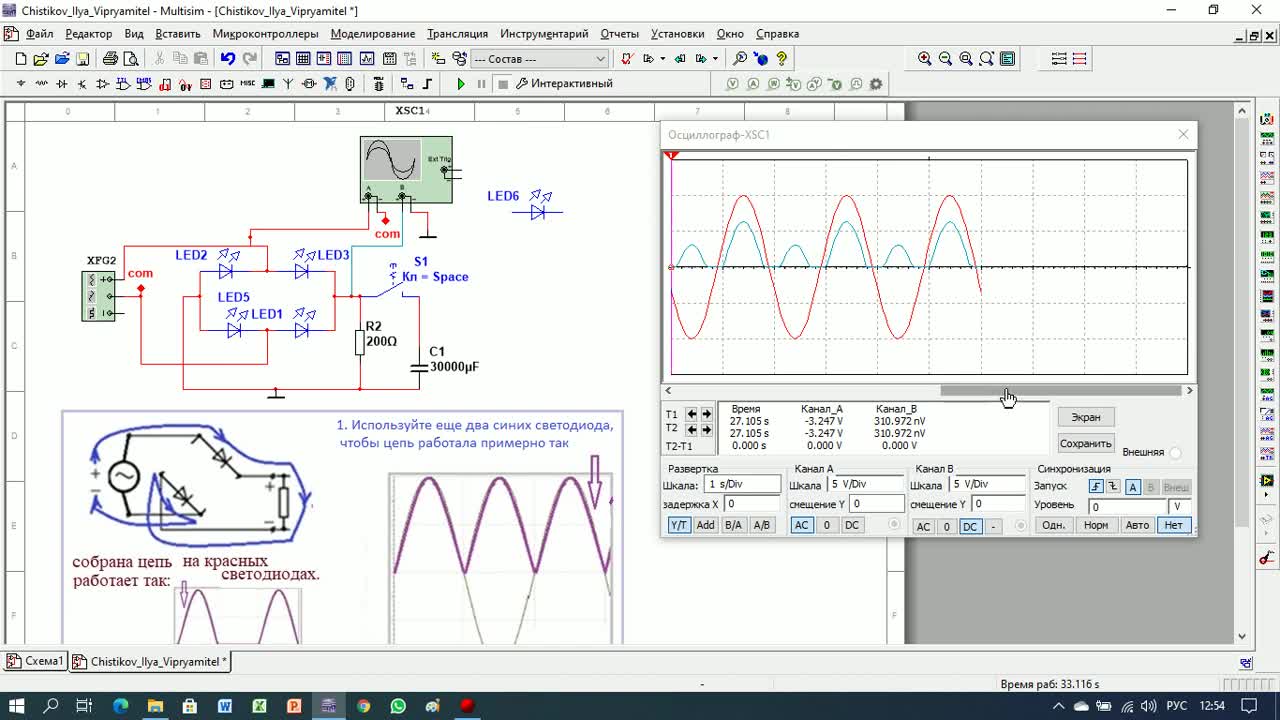Select Y/T timebase display mode
The width and height of the screenshot is (1280, 720).
[x=680, y=525]
